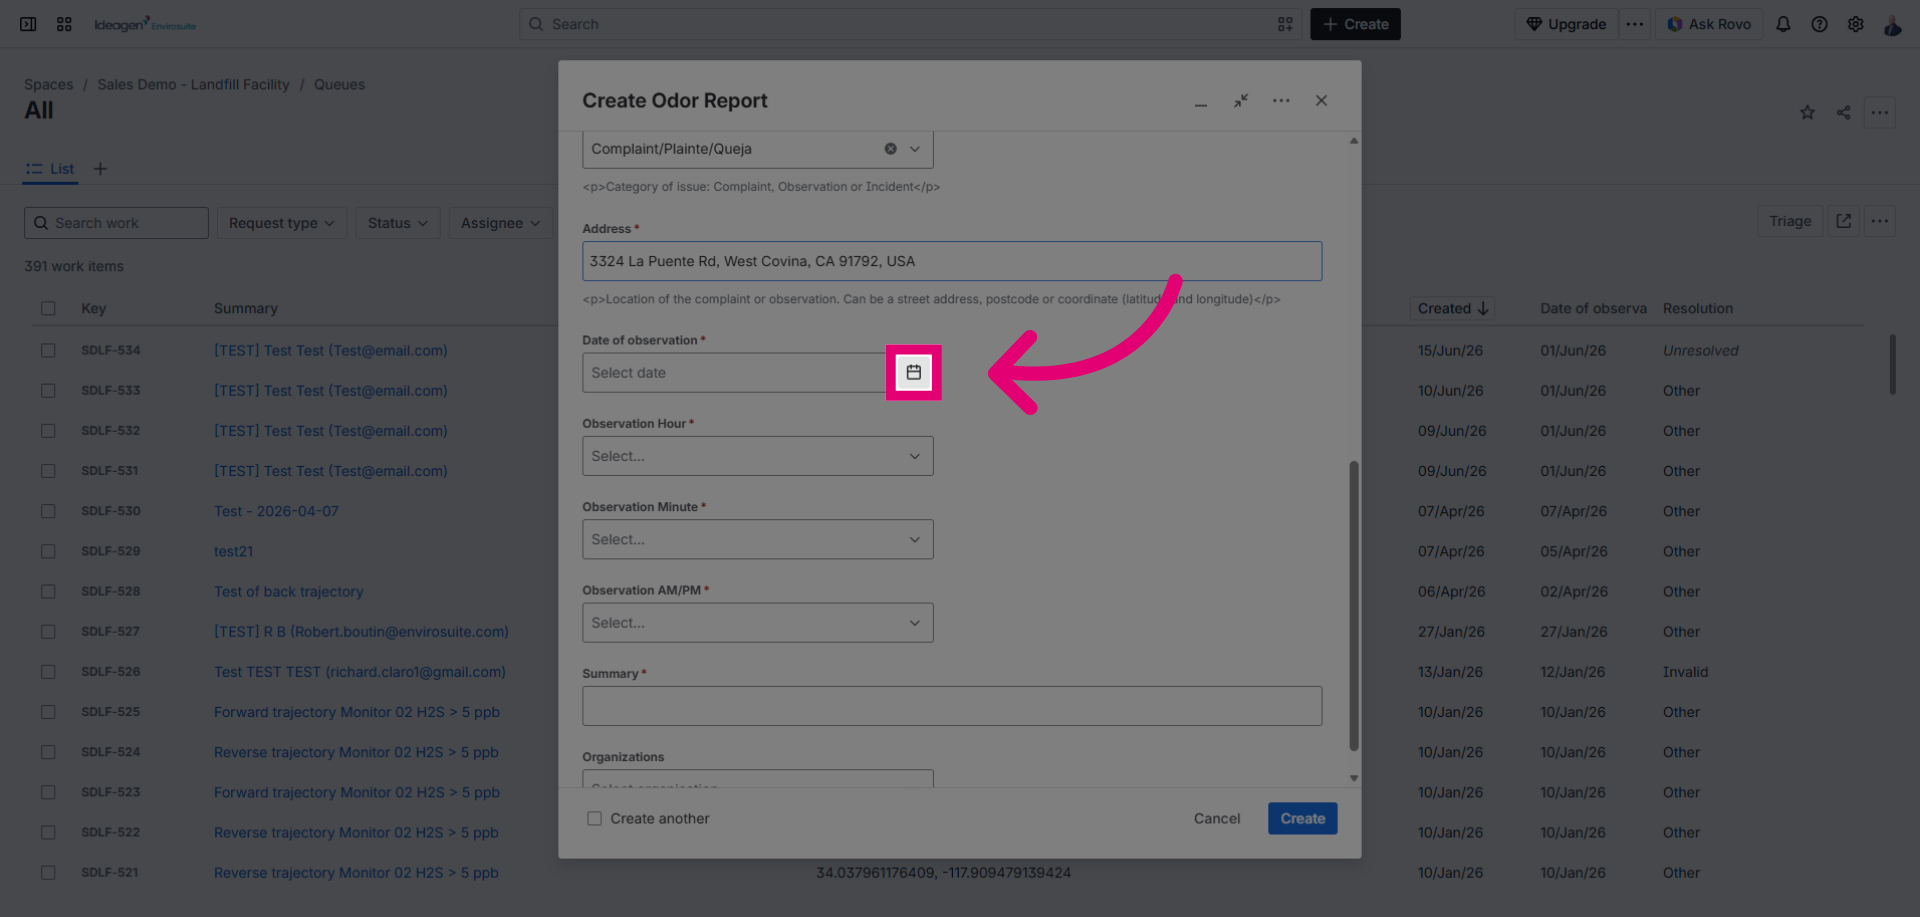The height and width of the screenshot is (917, 1920).
Task: Cancel the odor report dialog
Action: coord(1216,818)
